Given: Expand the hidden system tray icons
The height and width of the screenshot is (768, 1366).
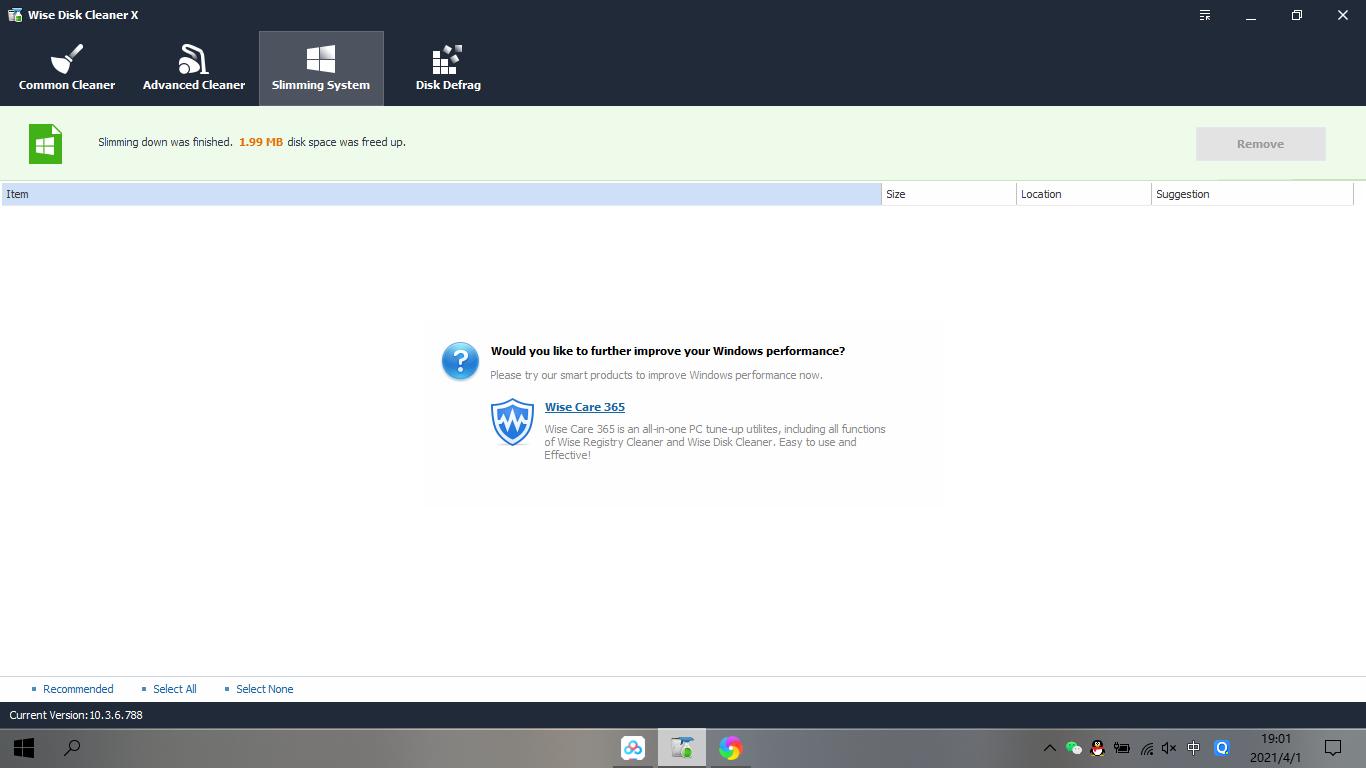Looking at the screenshot, I should [1049, 748].
